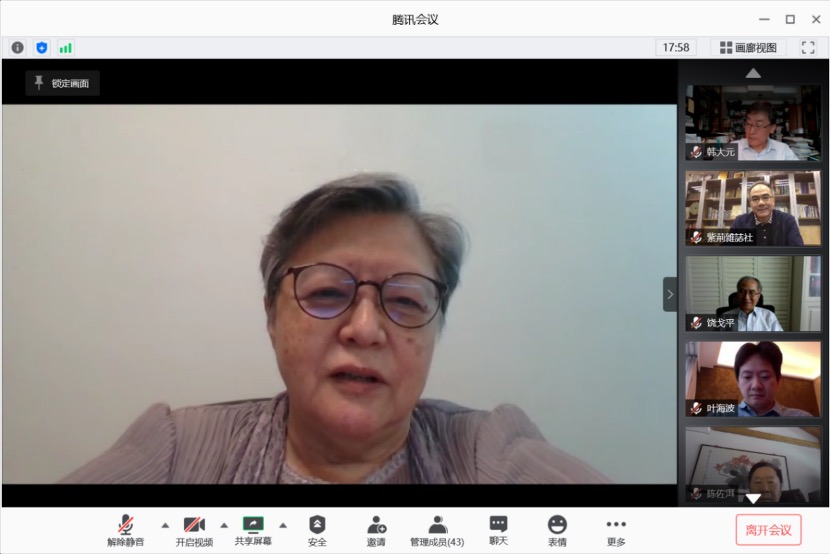Switch to gallery view (画廊视图)

(x=748, y=47)
